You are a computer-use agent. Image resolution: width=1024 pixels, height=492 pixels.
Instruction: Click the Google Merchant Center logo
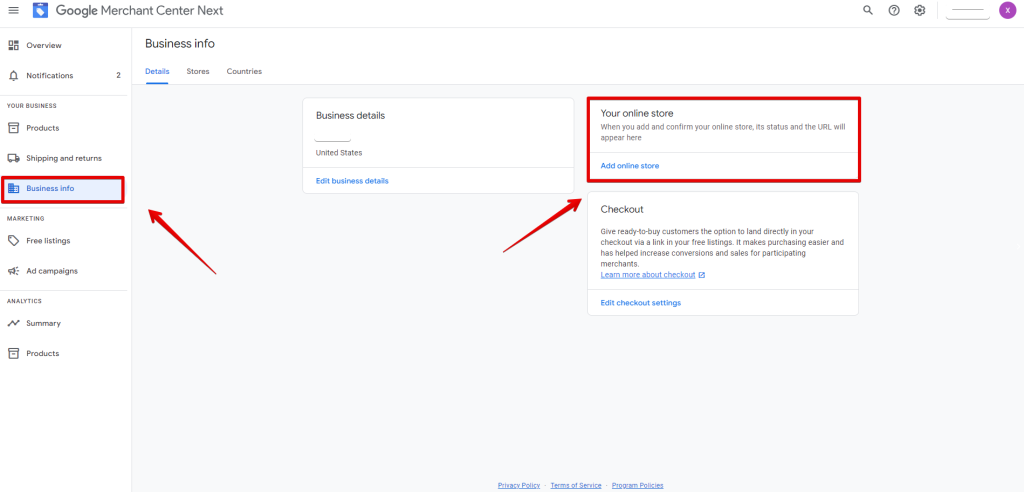40,10
